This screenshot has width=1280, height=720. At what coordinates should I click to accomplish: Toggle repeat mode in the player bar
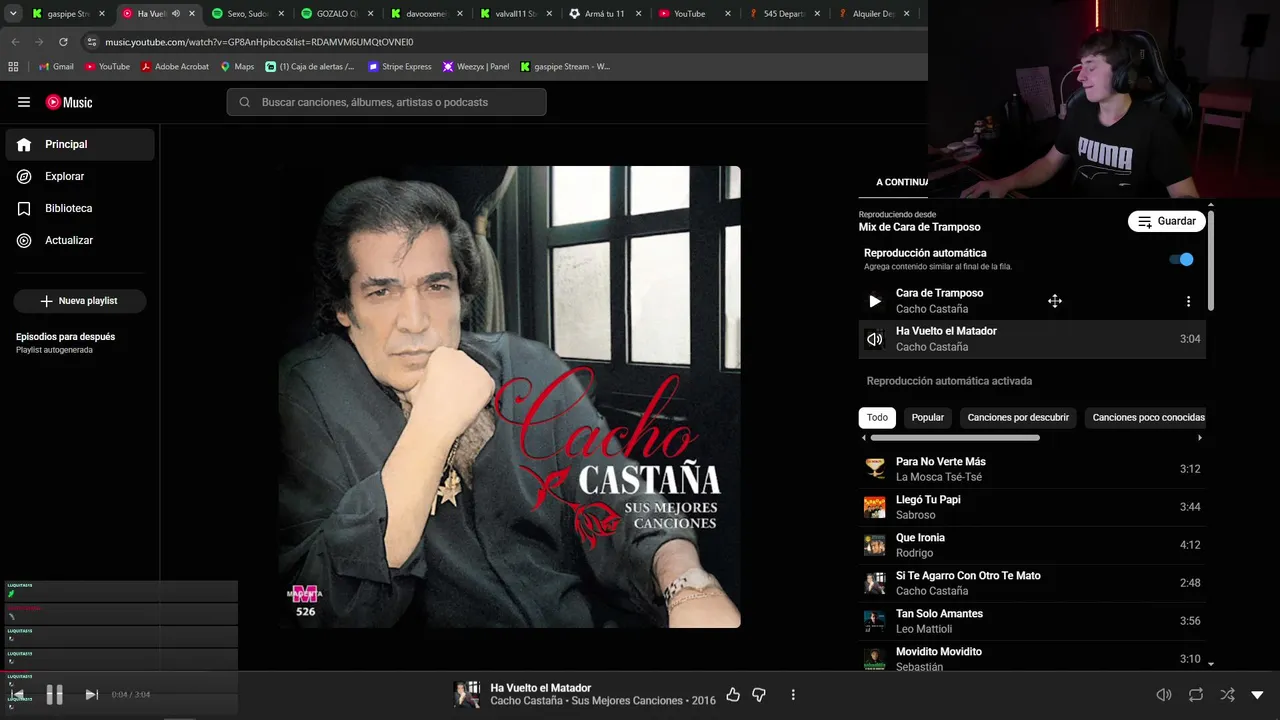point(1196,695)
